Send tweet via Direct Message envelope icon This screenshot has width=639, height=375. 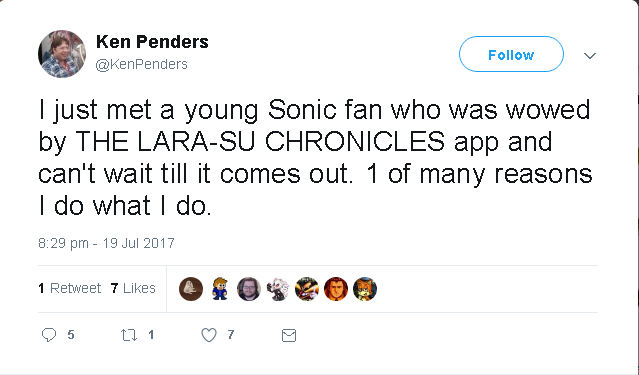(x=289, y=335)
